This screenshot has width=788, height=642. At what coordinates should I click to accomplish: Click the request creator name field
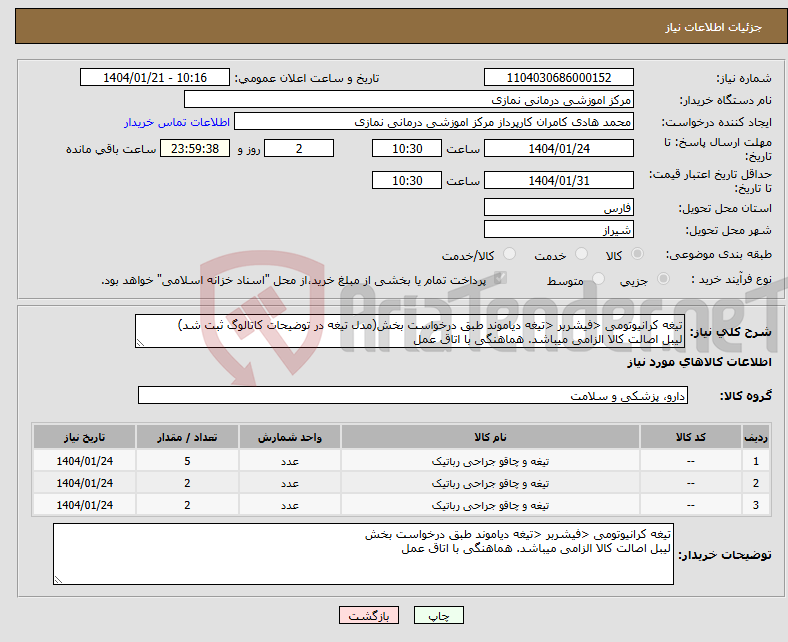[x=434, y=122]
